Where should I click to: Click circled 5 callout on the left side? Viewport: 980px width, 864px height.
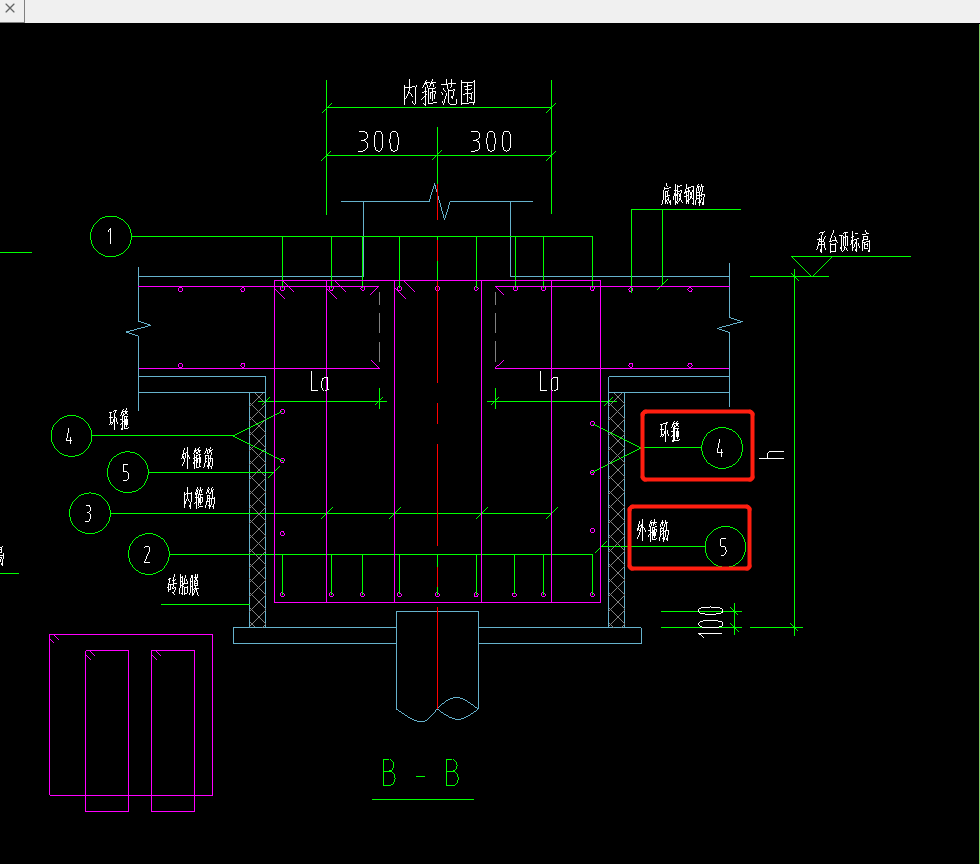tap(128, 472)
